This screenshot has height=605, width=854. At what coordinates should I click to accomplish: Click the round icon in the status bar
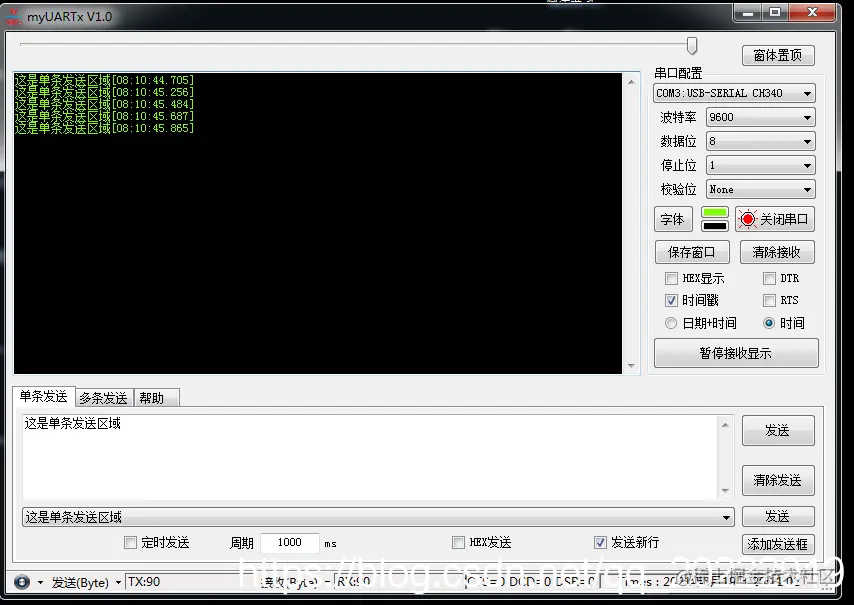[22, 582]
